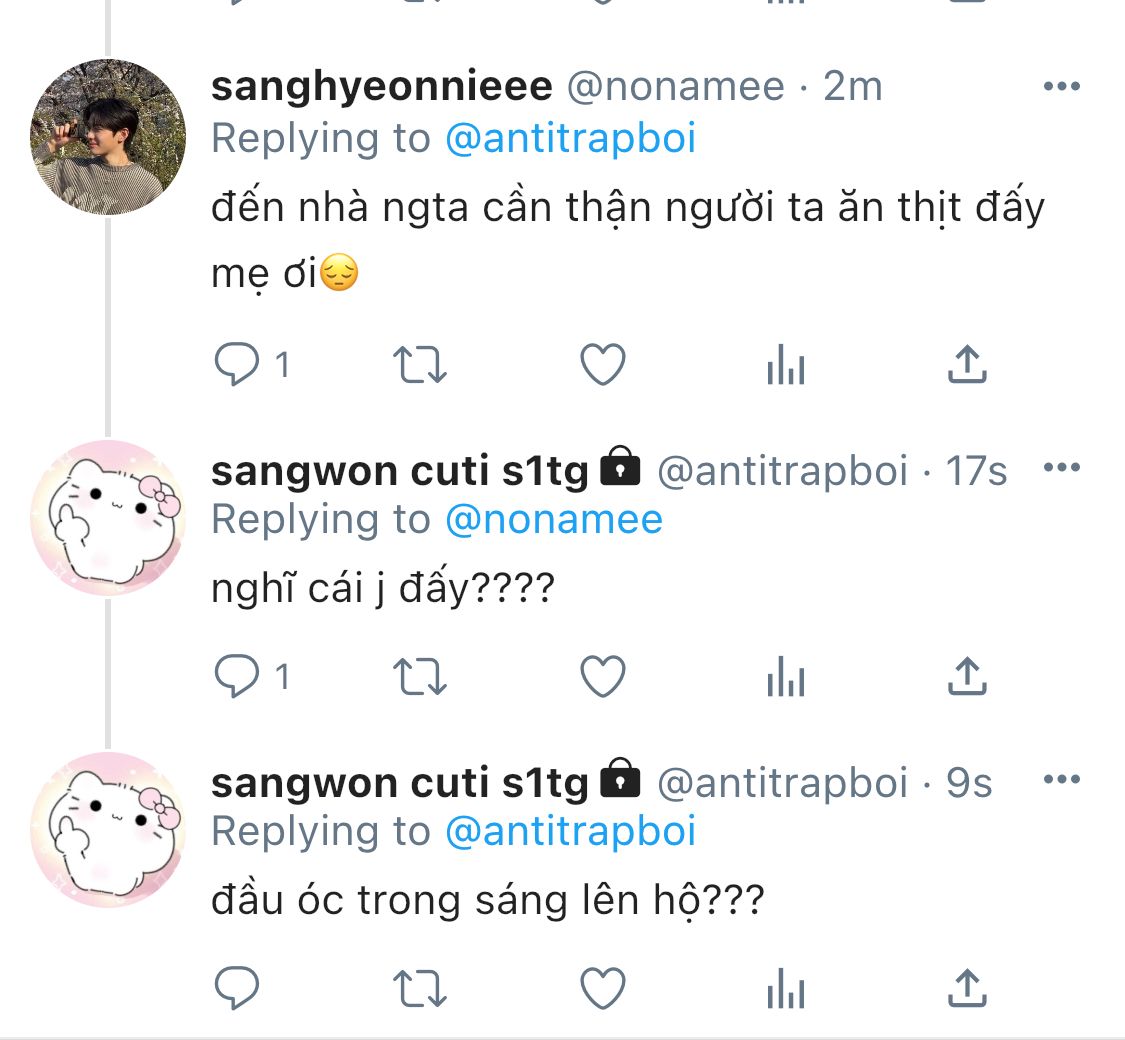Image resolution: width=1125 pixels, height=1040 pixels.
Task: Like sanghyeonnieee's tweet about ăn thịt
Action: pyautogui.click(x=603, y=366)
